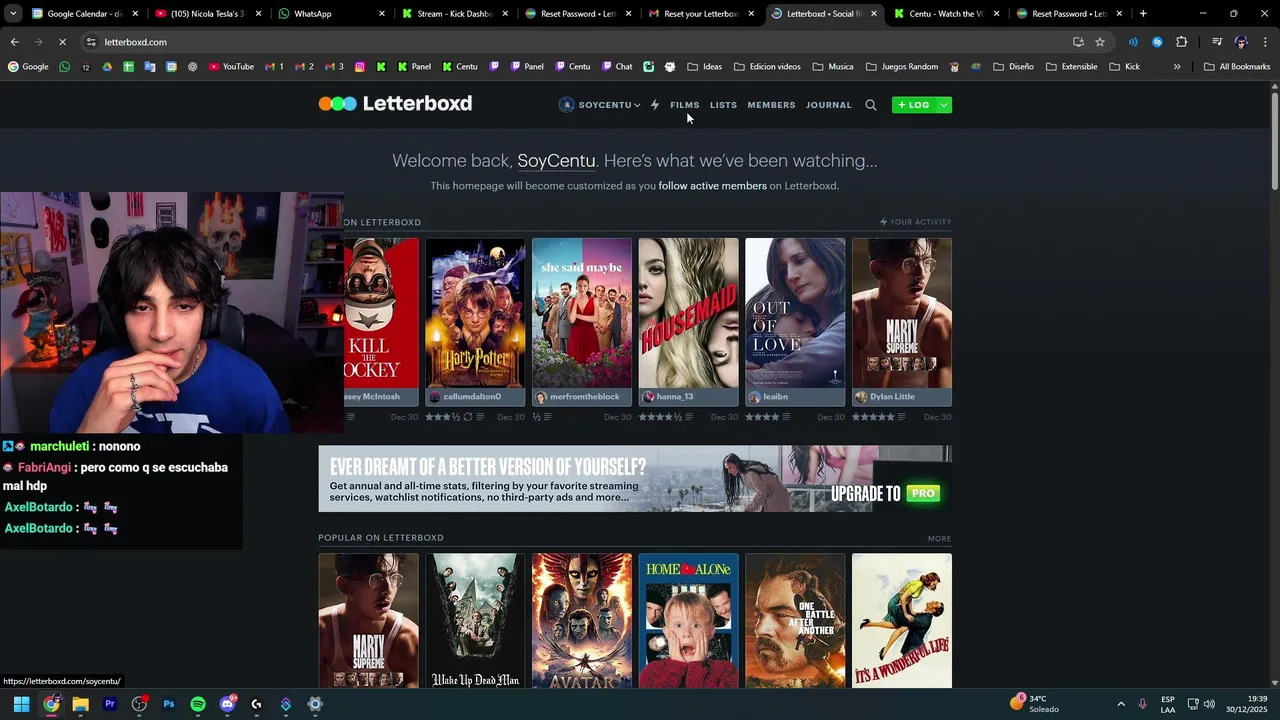Show hidden bookmarks with double chevron
Viewport: 1280px width, 720px height.
tap(1177, 67)
